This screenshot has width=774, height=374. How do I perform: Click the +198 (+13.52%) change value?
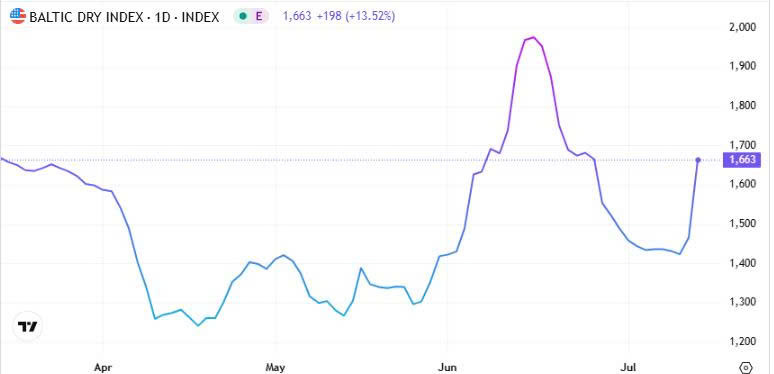point(355,16)
